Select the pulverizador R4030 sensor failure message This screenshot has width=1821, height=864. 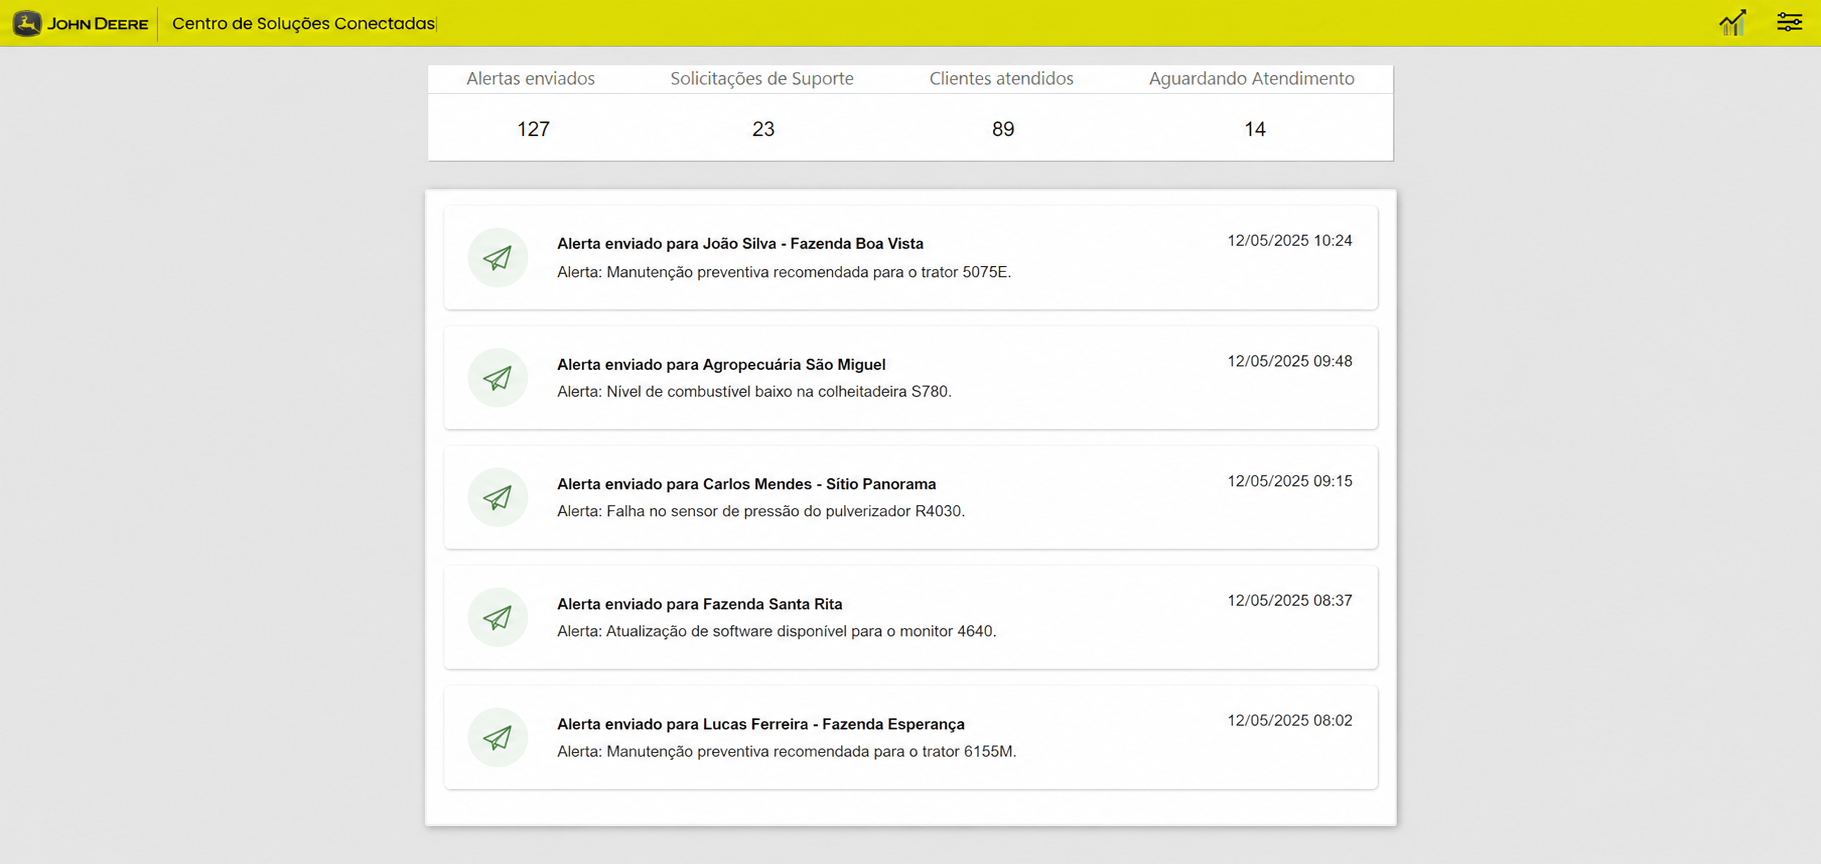click(760, 511)
